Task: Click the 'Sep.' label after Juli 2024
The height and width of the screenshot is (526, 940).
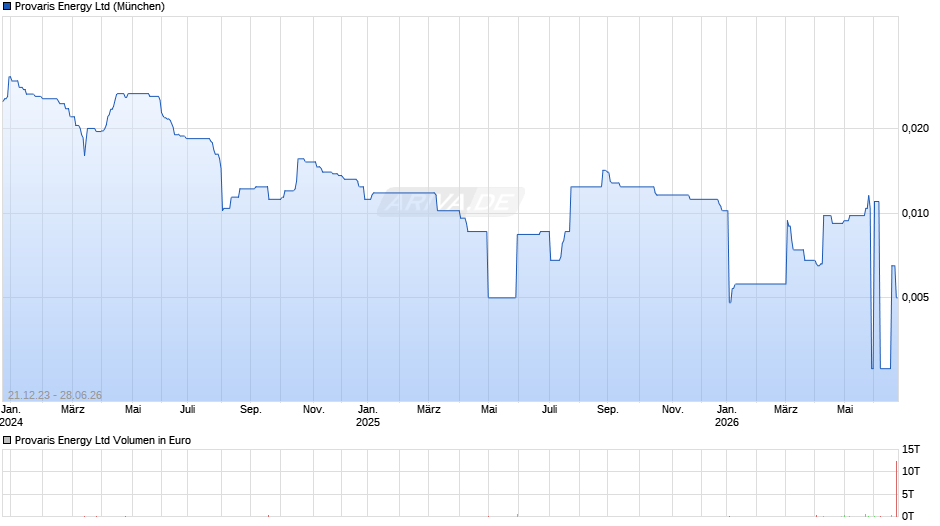Action: [251, 409]
